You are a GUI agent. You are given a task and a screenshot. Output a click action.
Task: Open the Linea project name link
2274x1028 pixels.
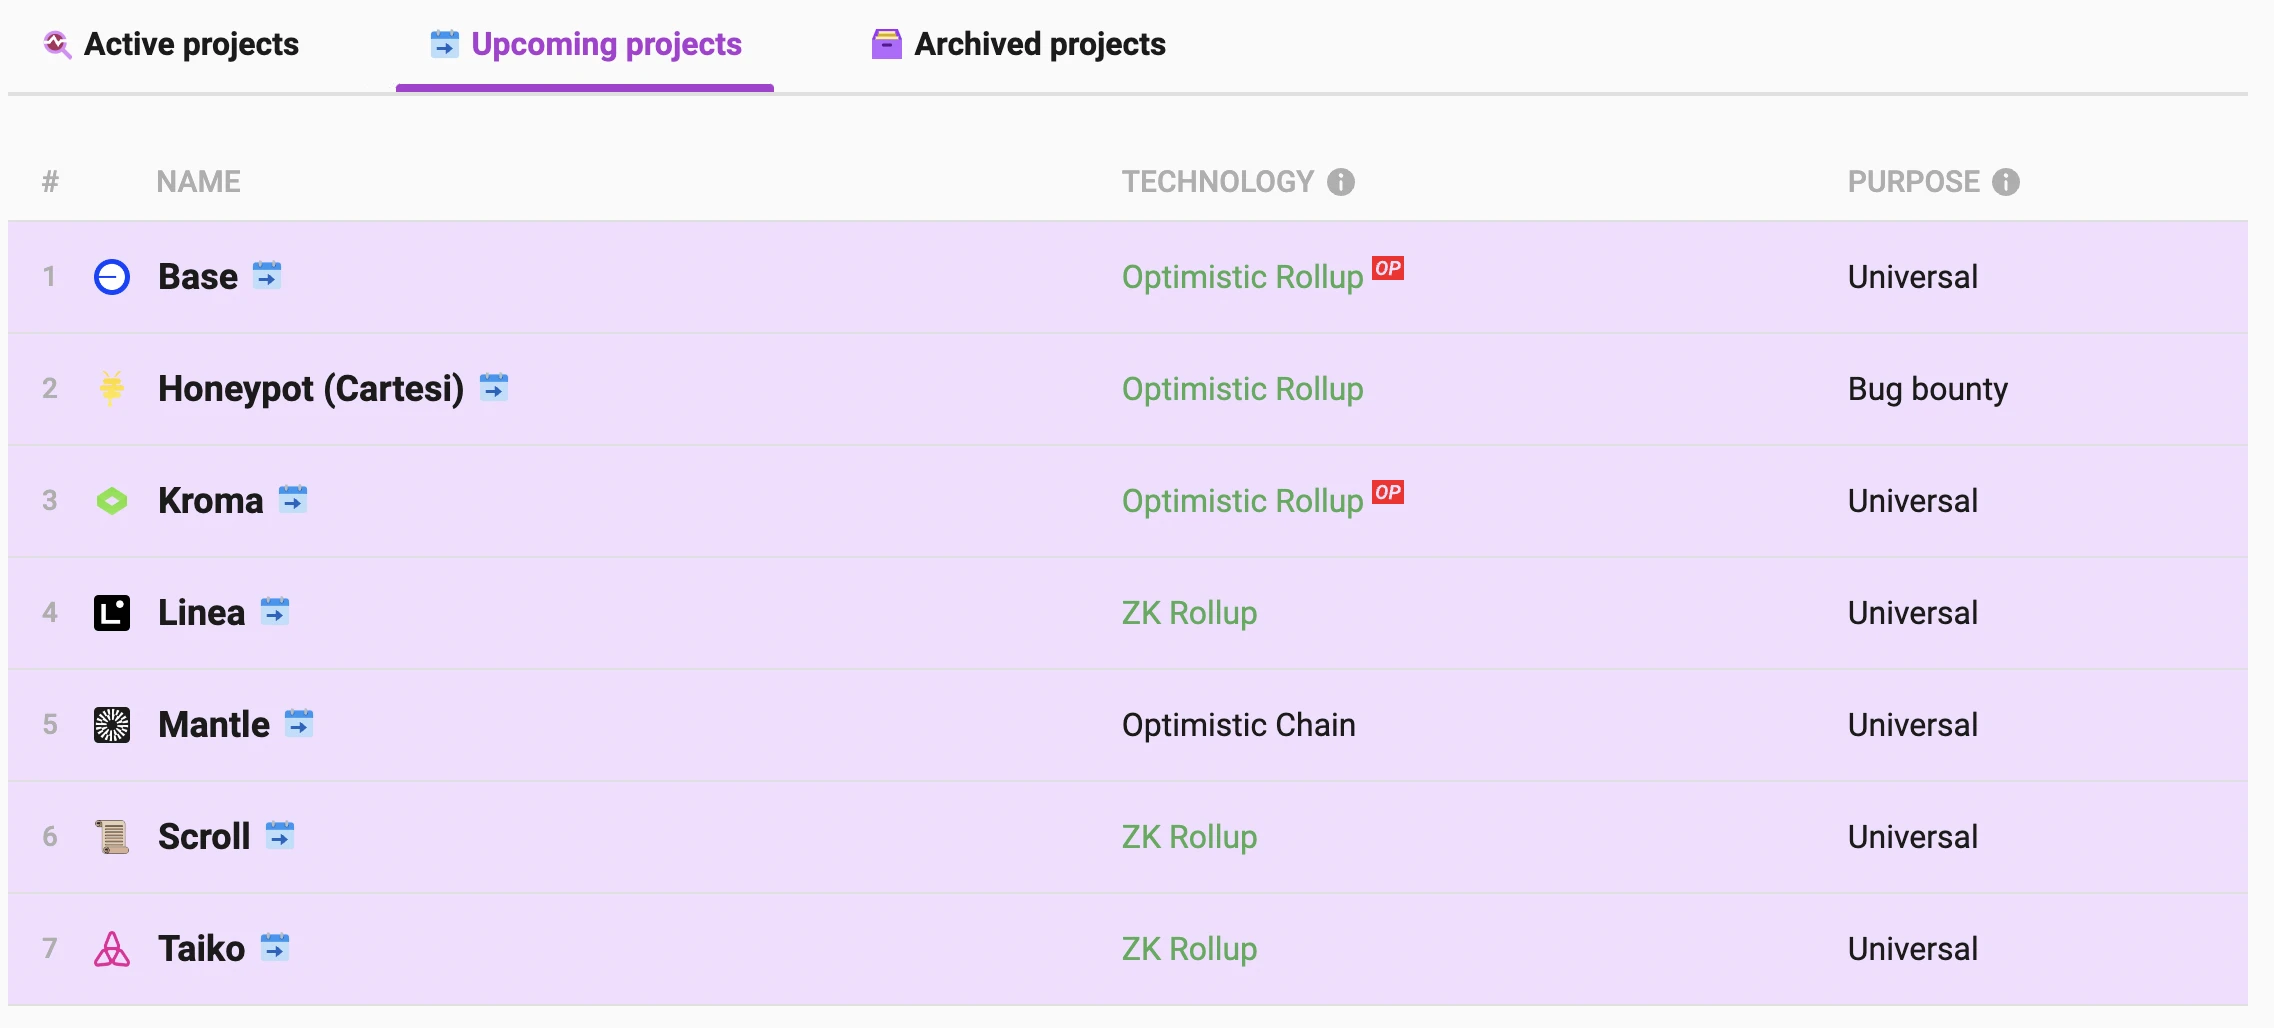[201, 612]
